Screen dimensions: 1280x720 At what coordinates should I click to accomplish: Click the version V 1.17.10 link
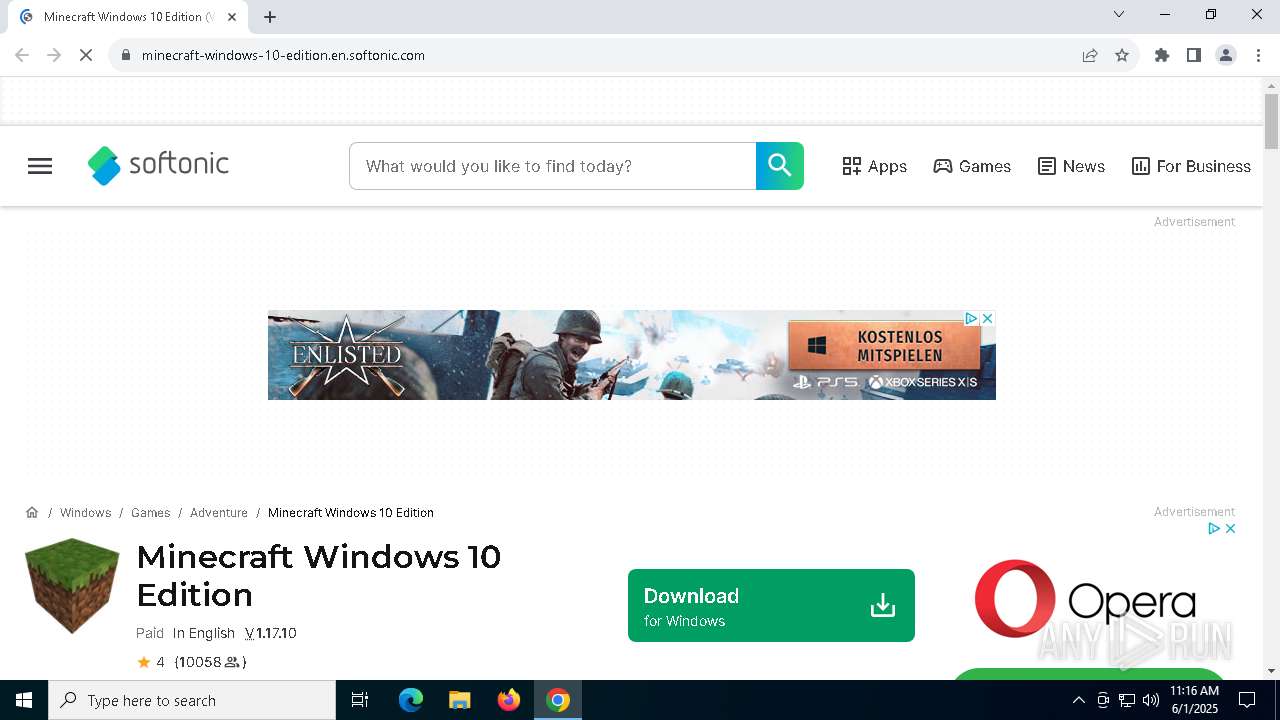pyautogui.click(x=270, y=633)
